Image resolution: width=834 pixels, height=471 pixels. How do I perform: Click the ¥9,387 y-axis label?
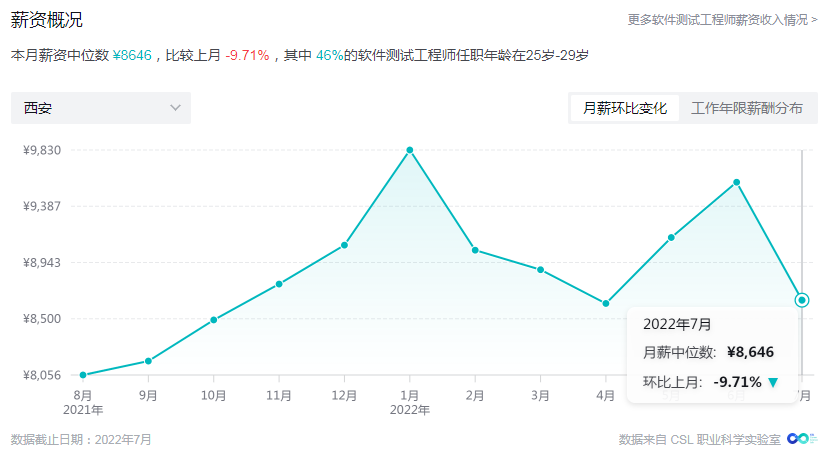tap(42, 206)
